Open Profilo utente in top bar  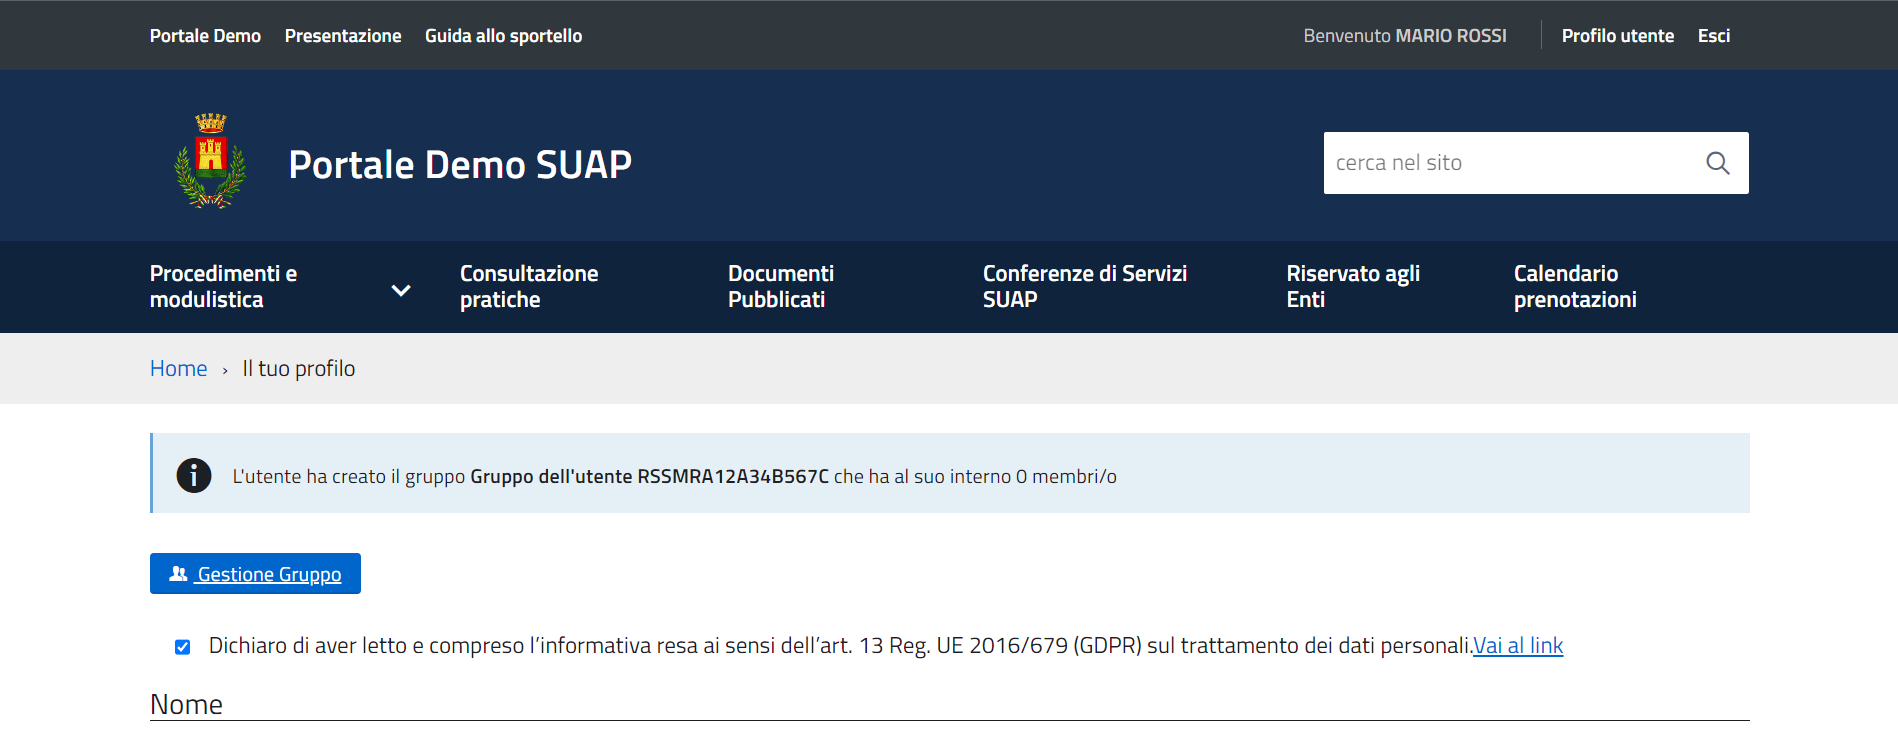(x=1617, y=36)
